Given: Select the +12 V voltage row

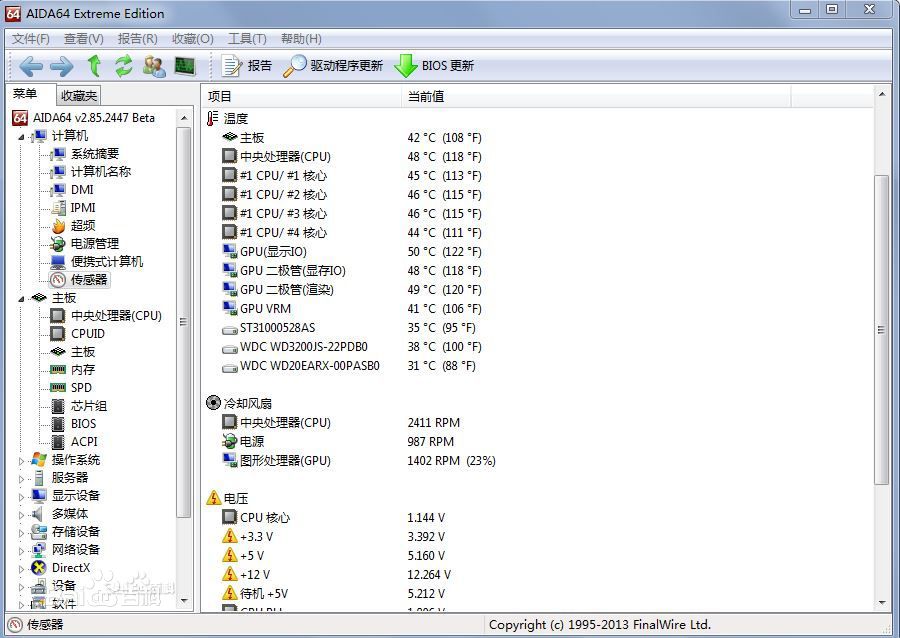Looking at the screenshot, I should (336, 574).
